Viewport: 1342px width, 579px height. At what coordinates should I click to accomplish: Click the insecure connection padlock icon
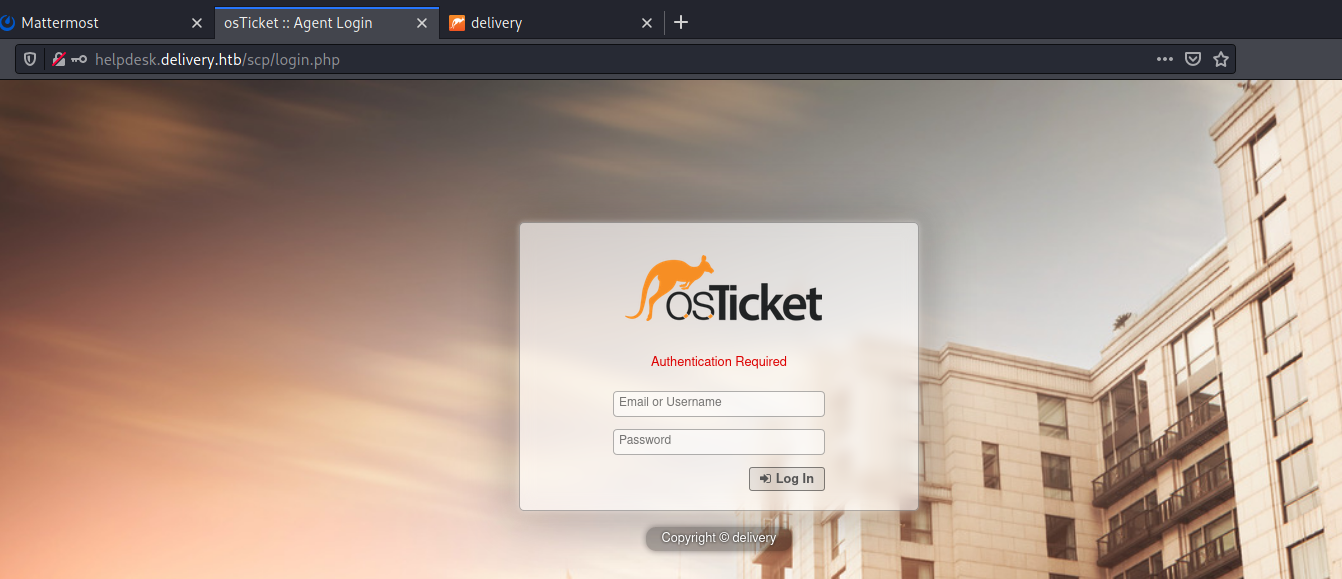[x=59, y=60]
